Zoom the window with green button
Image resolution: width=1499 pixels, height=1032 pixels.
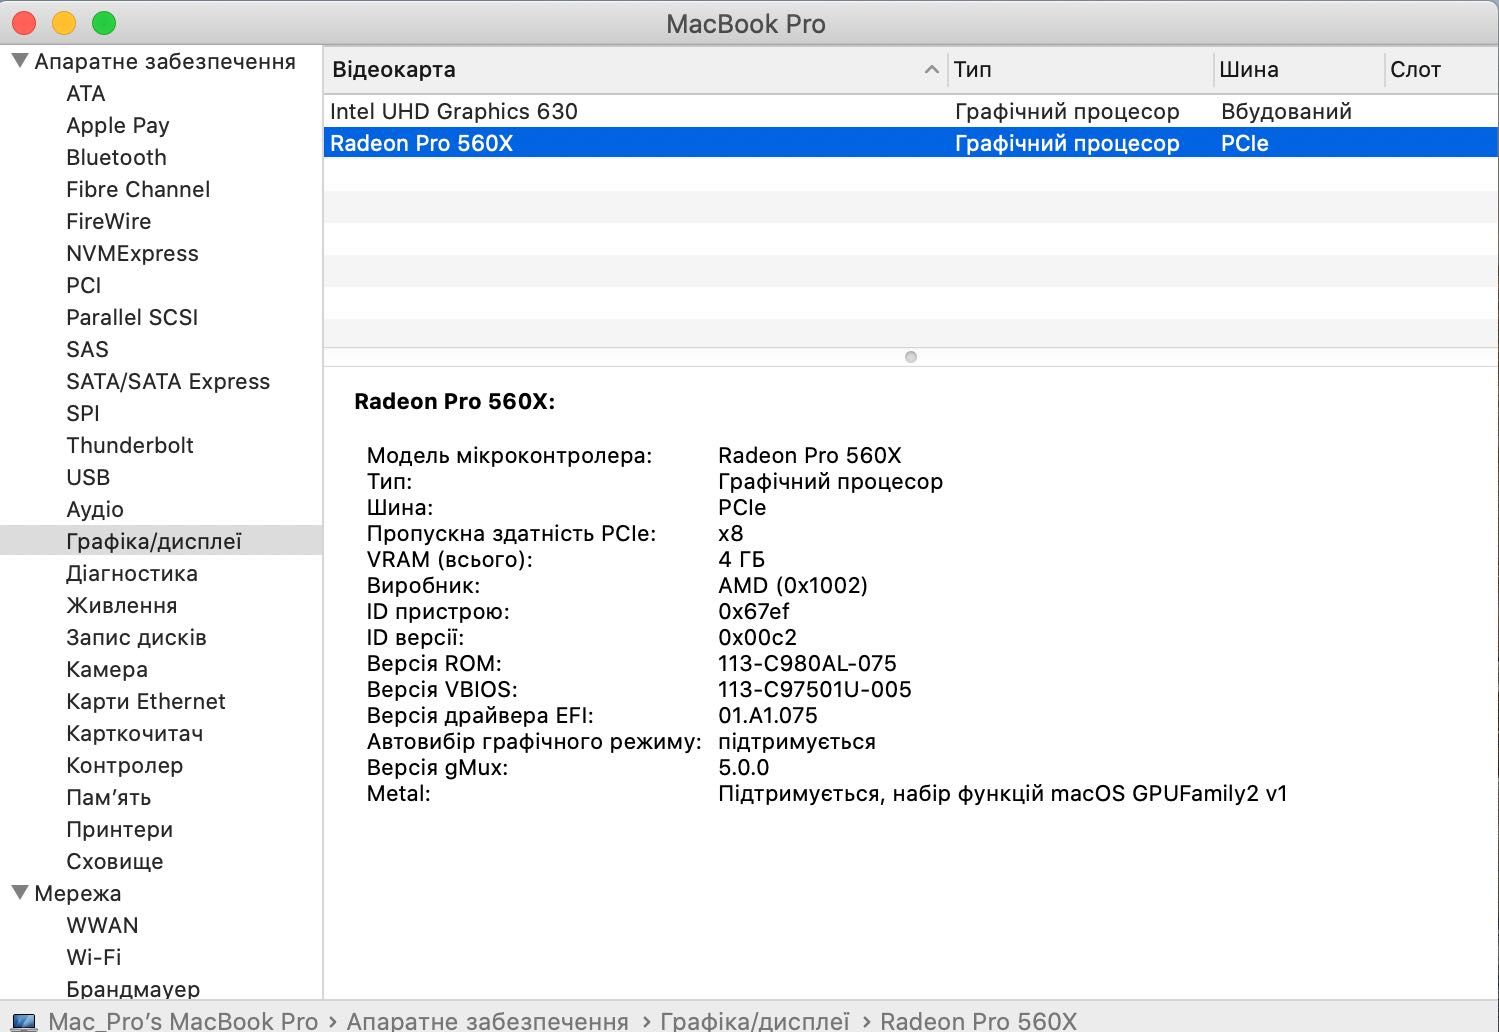[x=104, y=23]
